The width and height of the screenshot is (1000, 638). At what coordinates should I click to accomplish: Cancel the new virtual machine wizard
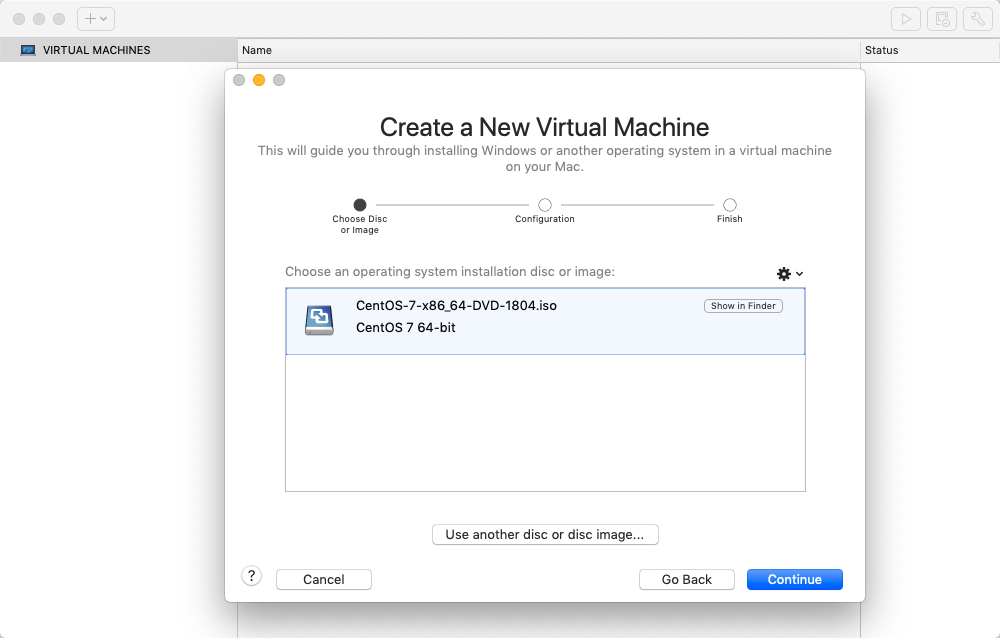323,579
